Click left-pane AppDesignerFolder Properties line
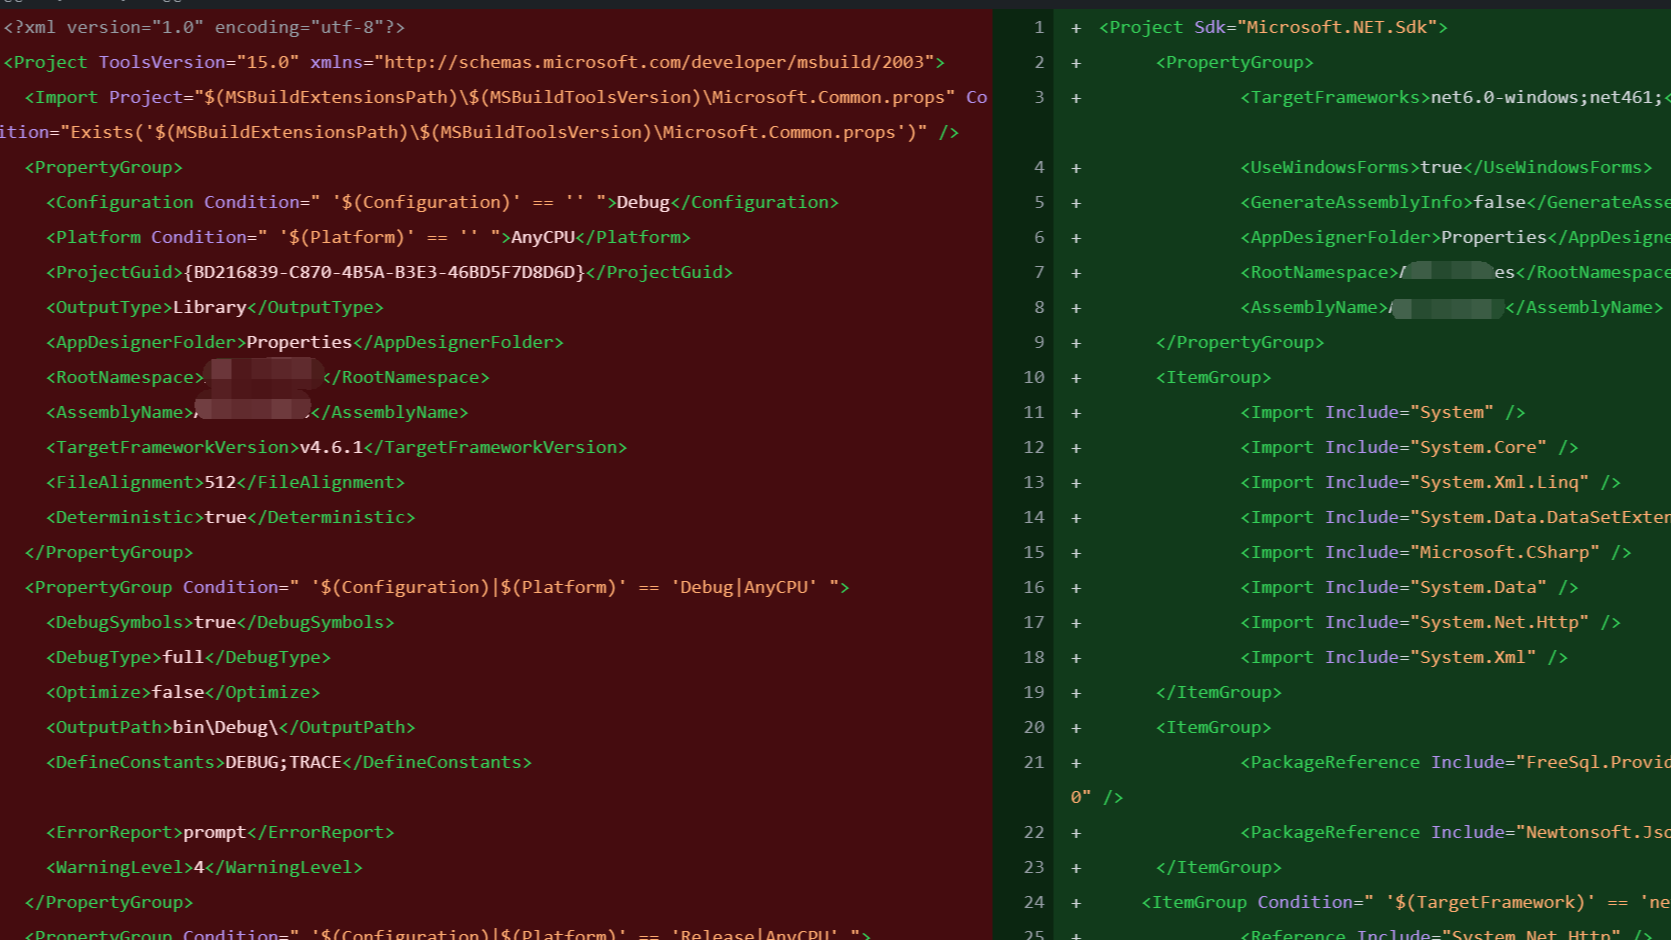The width and height of the screenshot is (1671, 940). pyautogui.click(x=304, y=342)
